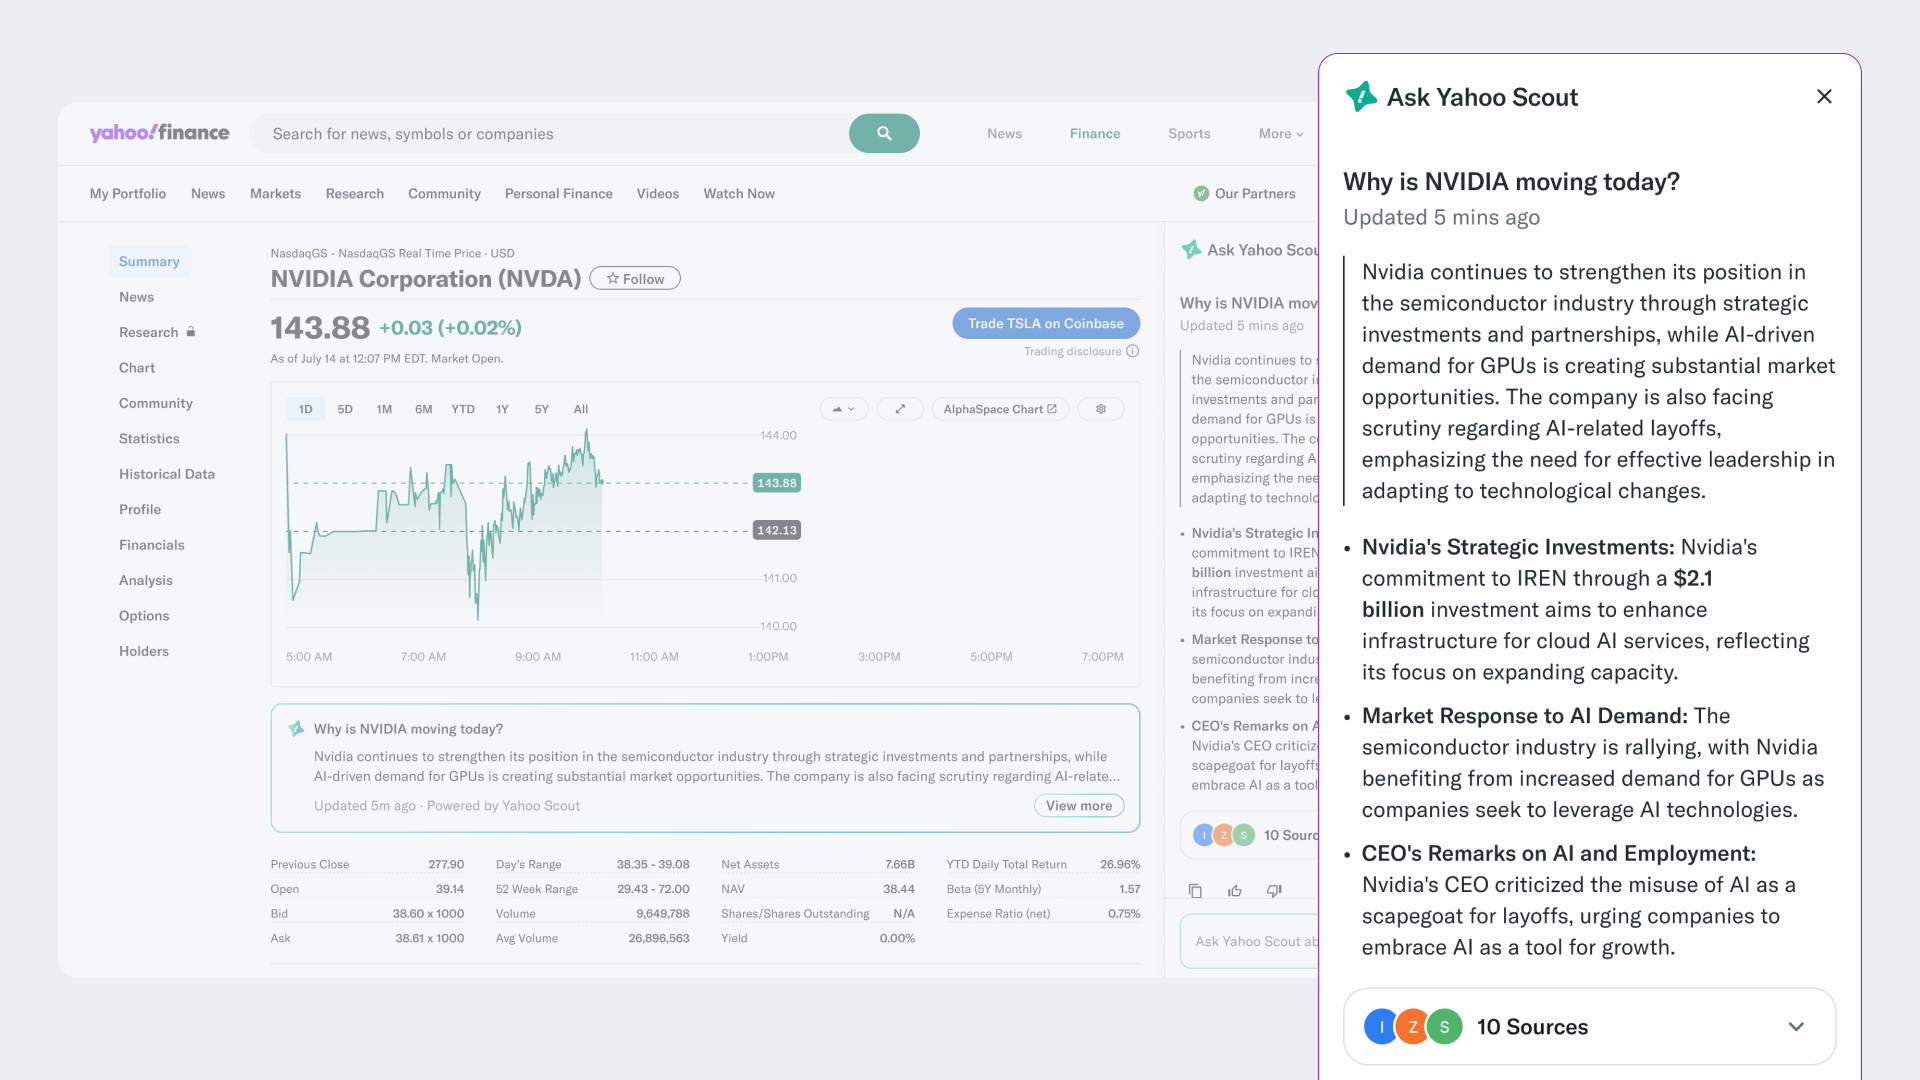The image size is (1920, 1080).
Task: Open Historical Data in the left sidebar
Action: pos(167,474)
